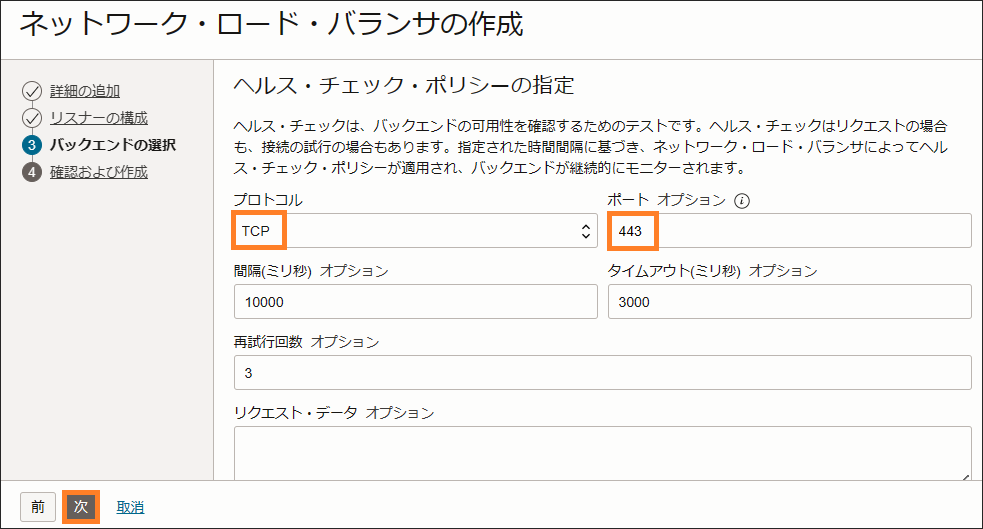Click the リスナーの構成 checkmark icon
The image size is (983, 529).
pos(32,118)
